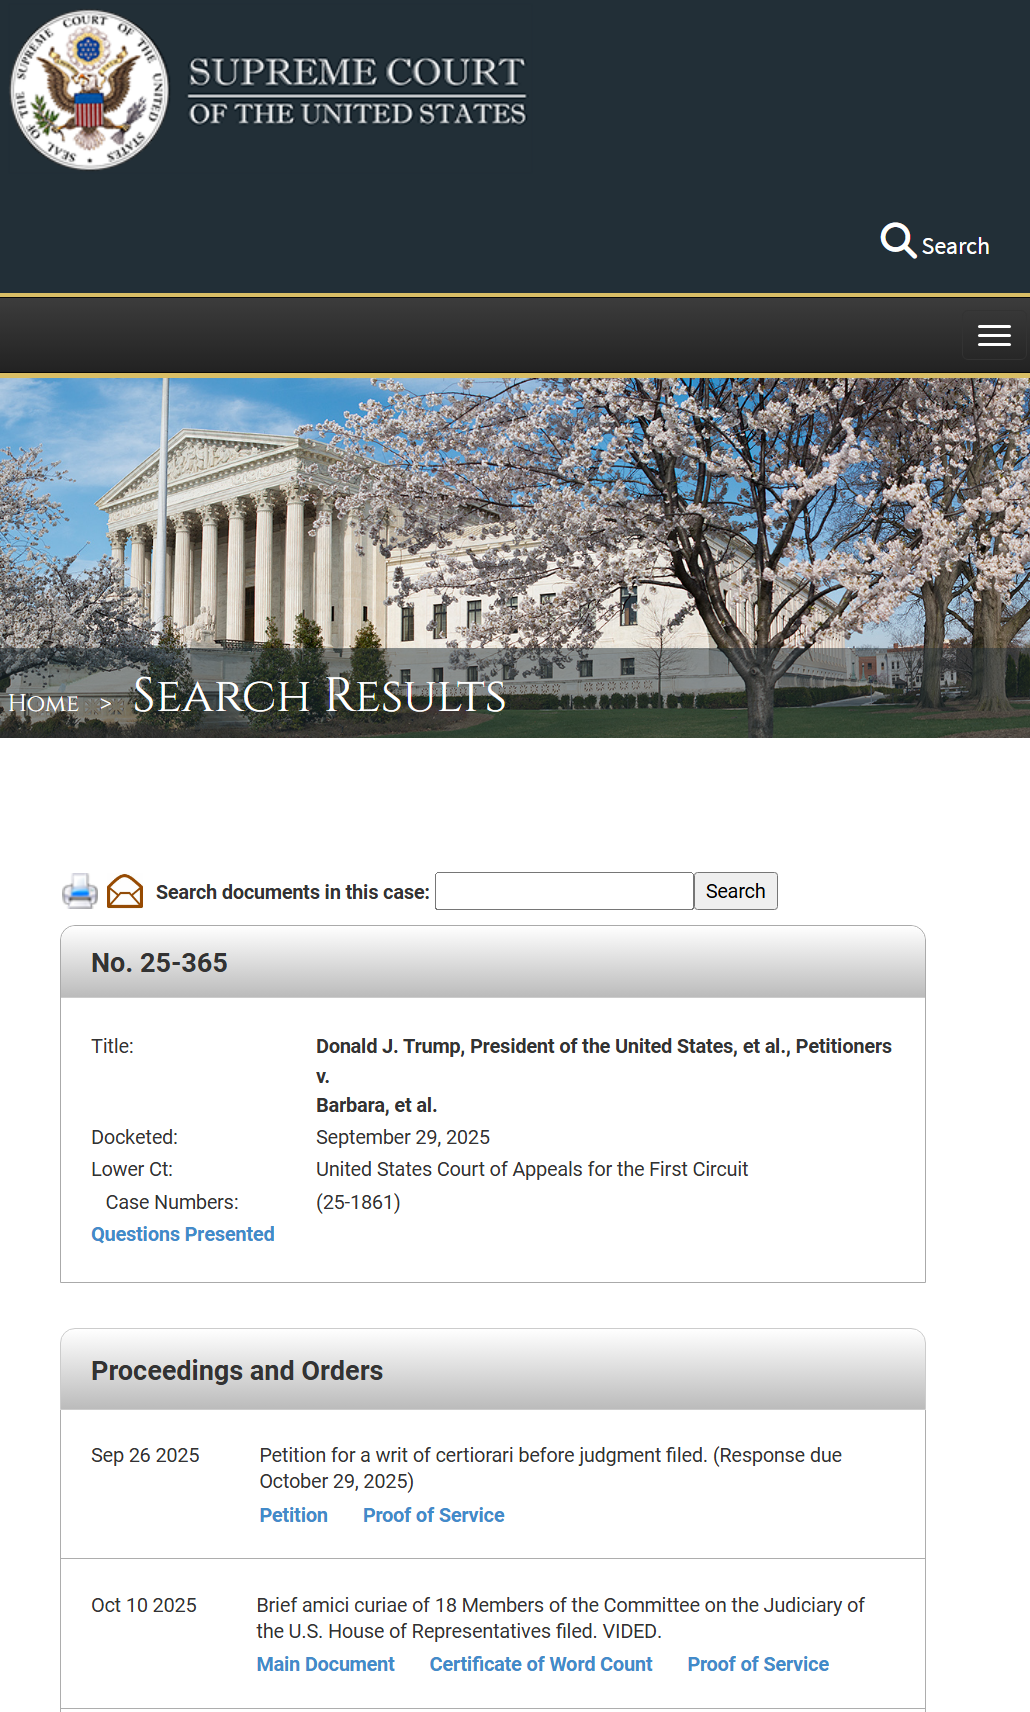The image size is (1030, 1712).
Task: Open the site search magnifier icon
Action: 897,241
